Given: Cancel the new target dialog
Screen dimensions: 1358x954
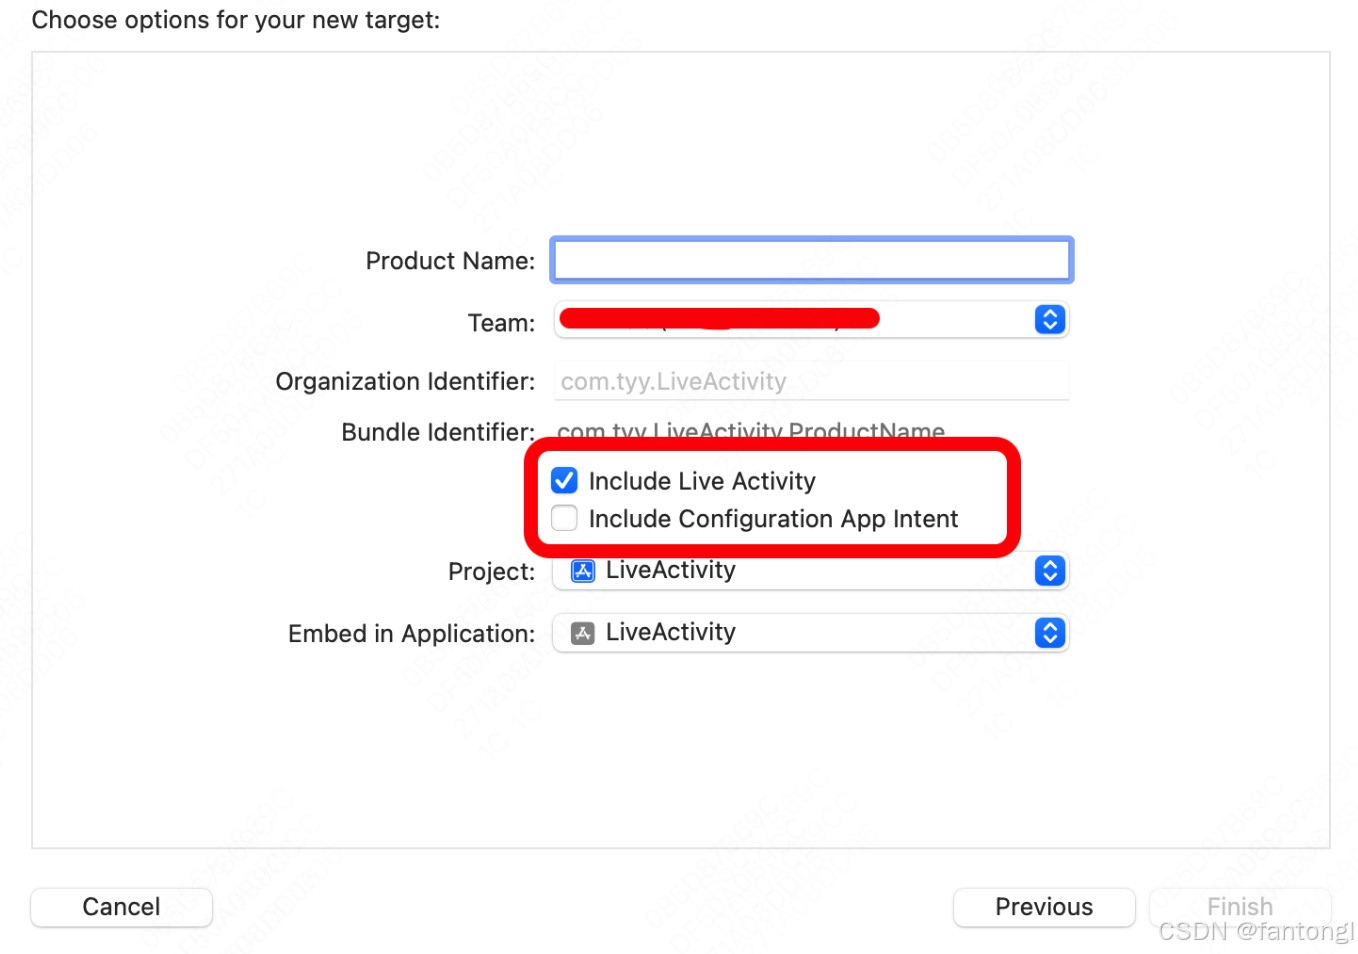Looking at the screenshot, I should tap(121, 907).
